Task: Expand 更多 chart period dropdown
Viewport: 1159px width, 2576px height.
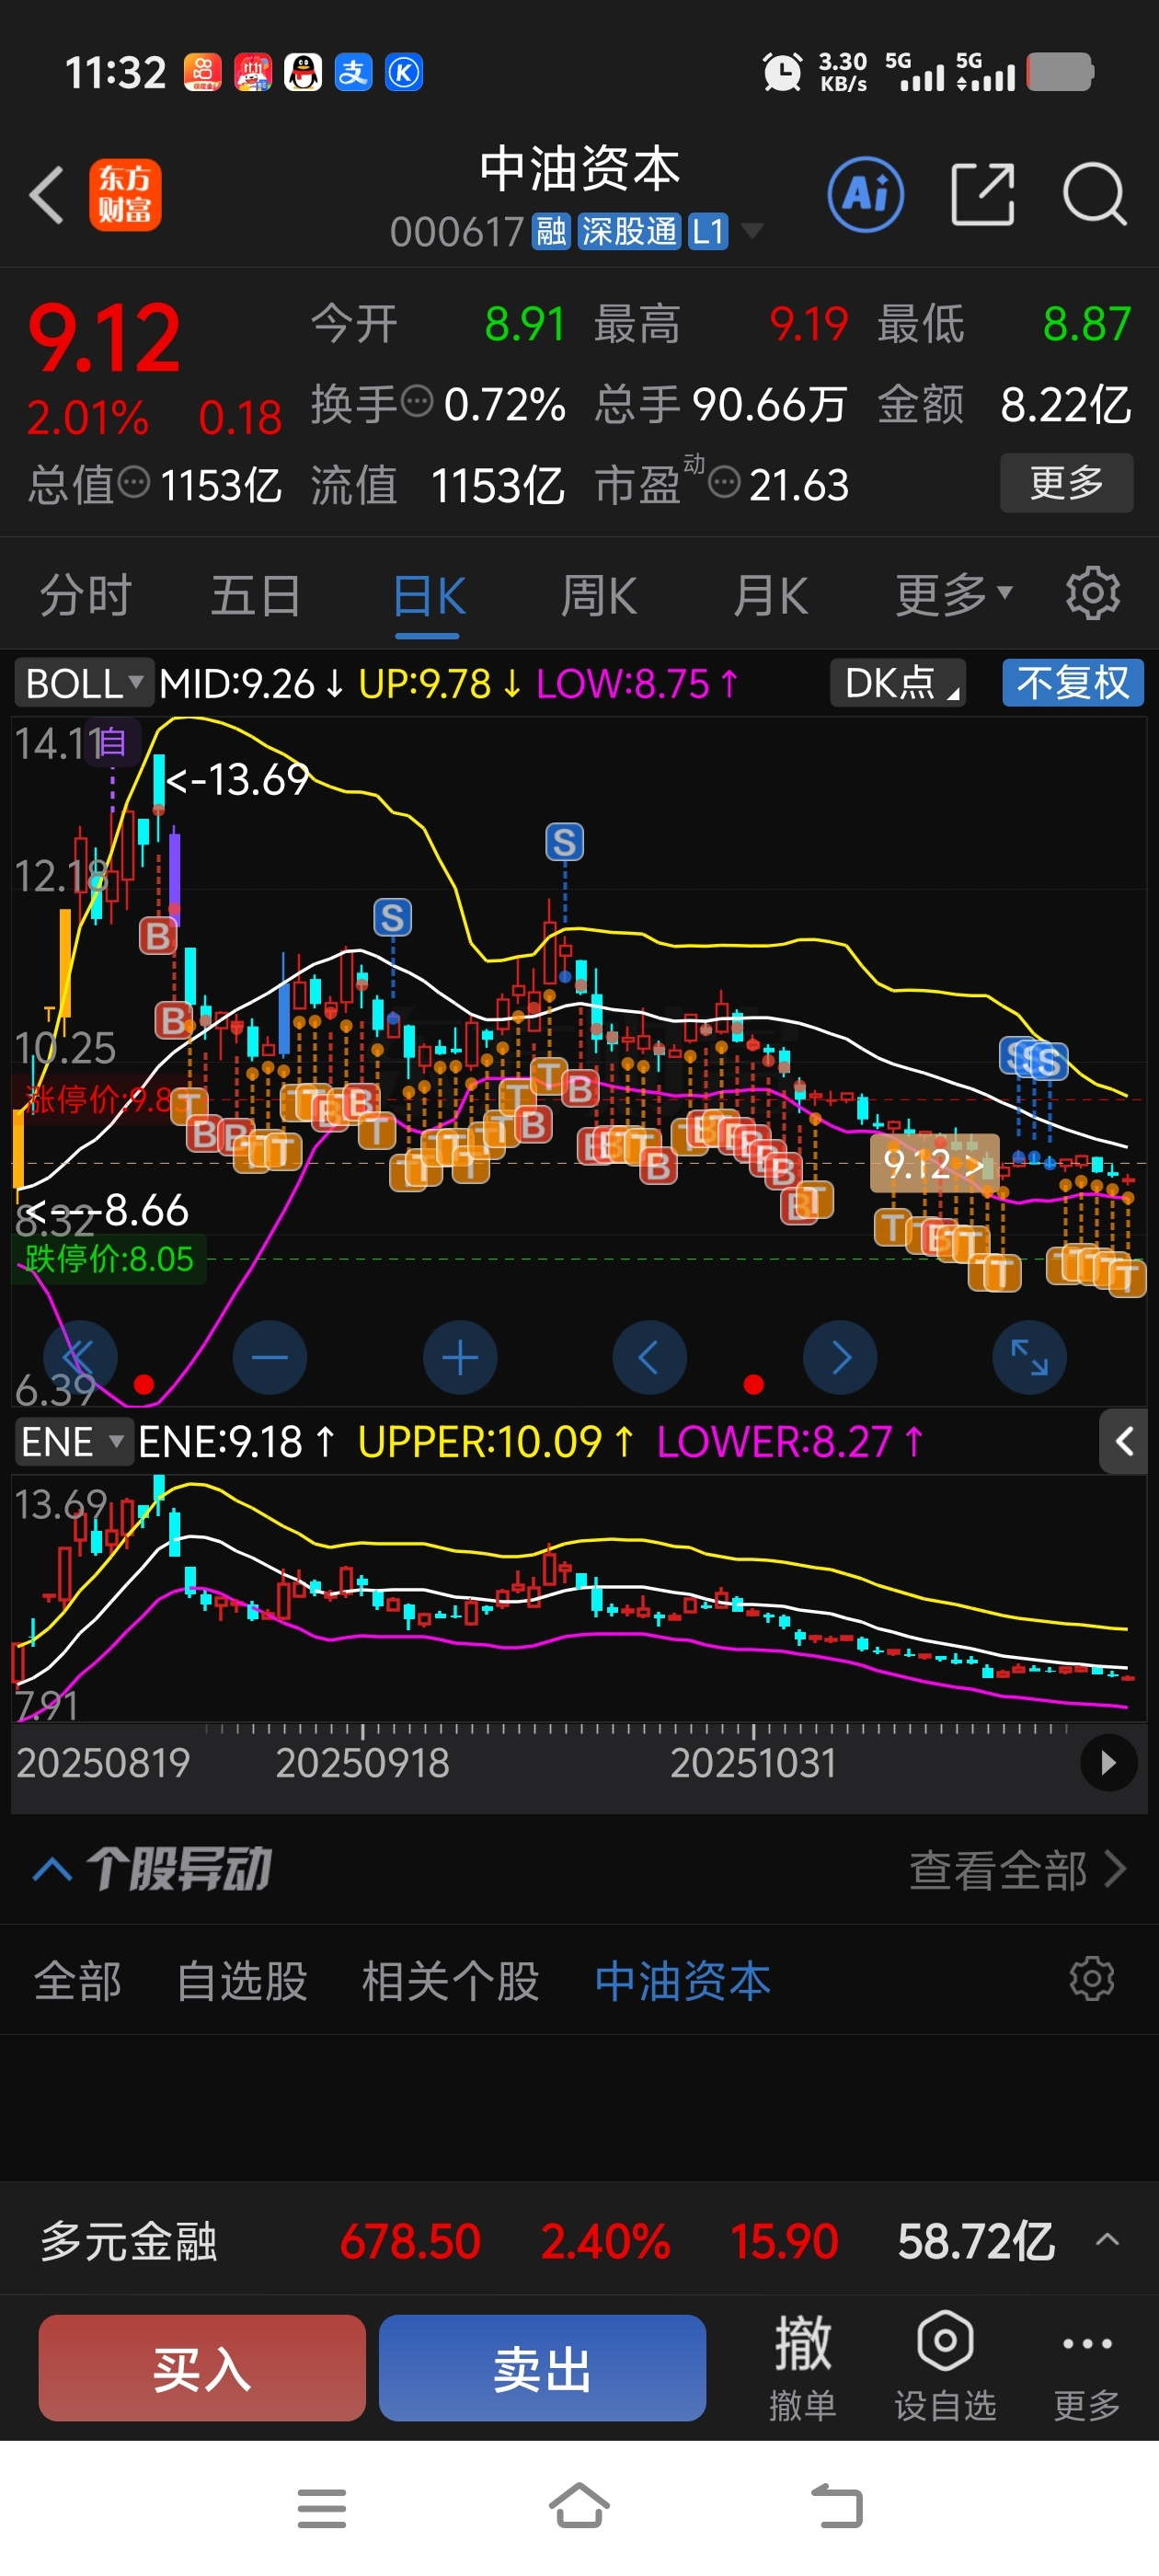Action: 953,595
